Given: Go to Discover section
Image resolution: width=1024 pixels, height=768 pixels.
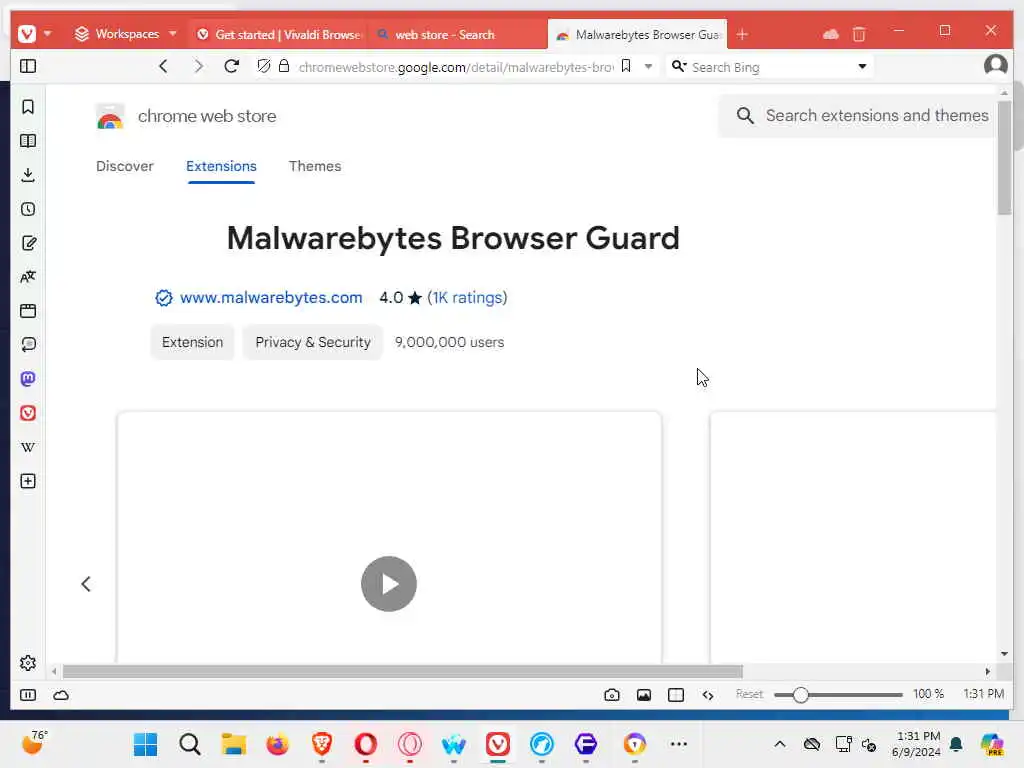Looking at the screenshot, I should (125, 166).
